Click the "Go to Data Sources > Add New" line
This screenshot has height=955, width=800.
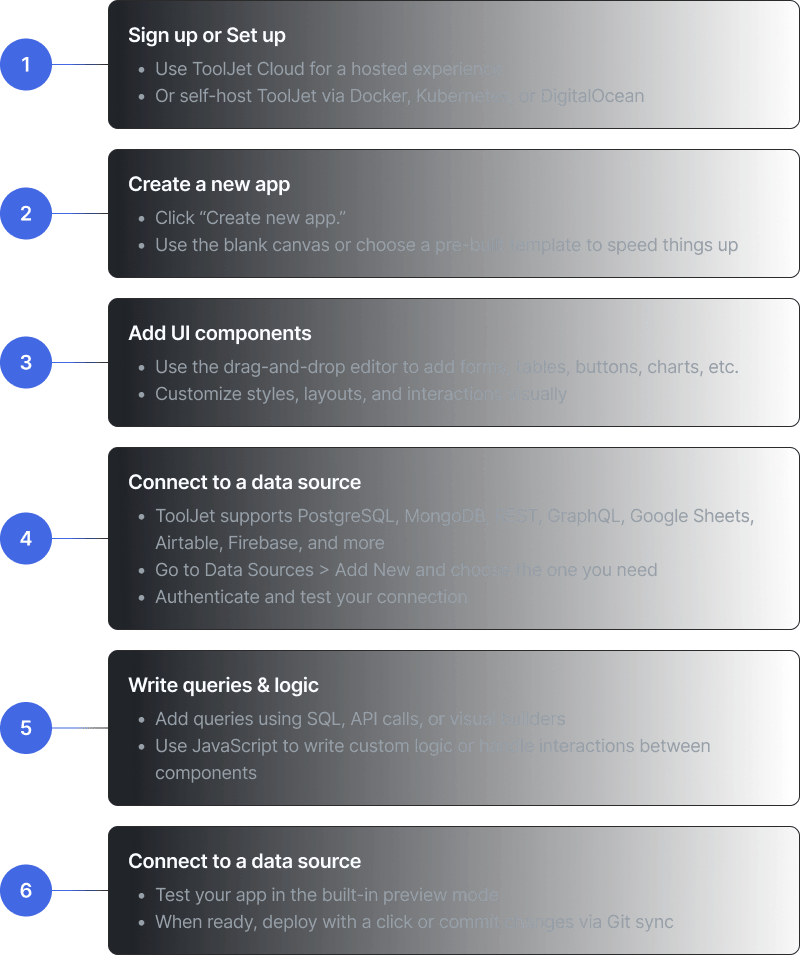406,570
